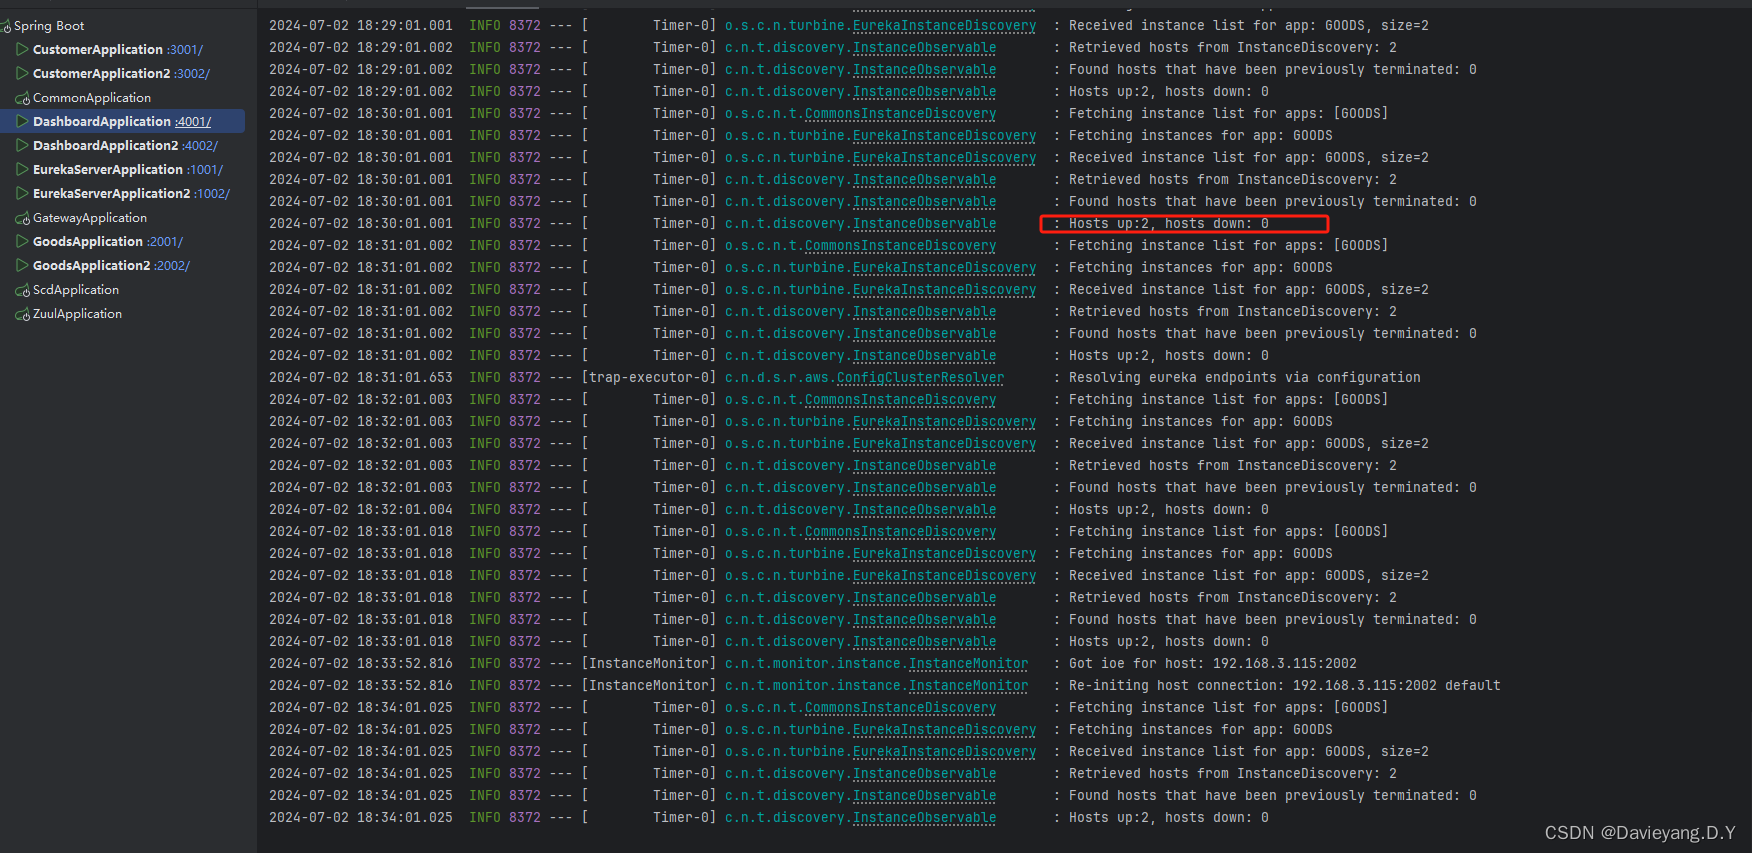Open the :4001/ port link
This screenshot has width=1752, height=853.
193,121
